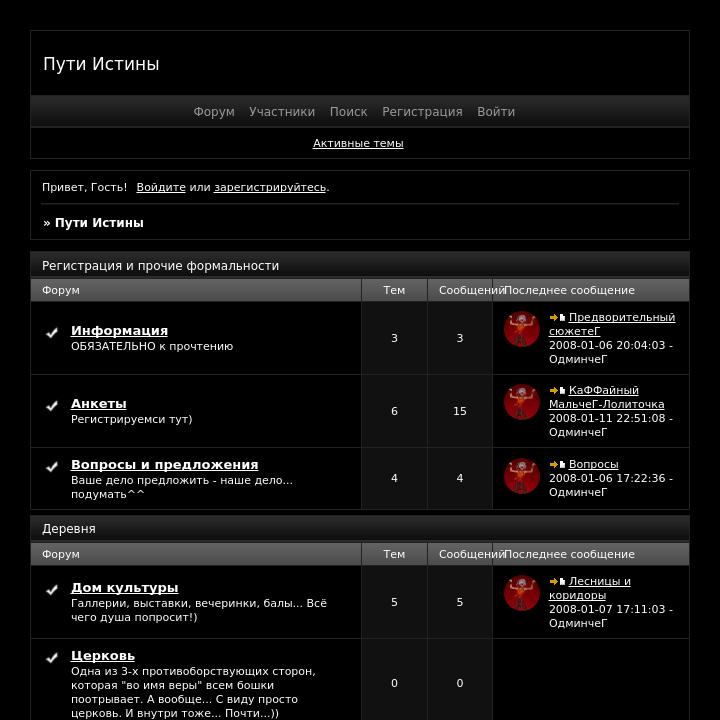
Task: Open the Анкеты forum
Action: point(99,404)
